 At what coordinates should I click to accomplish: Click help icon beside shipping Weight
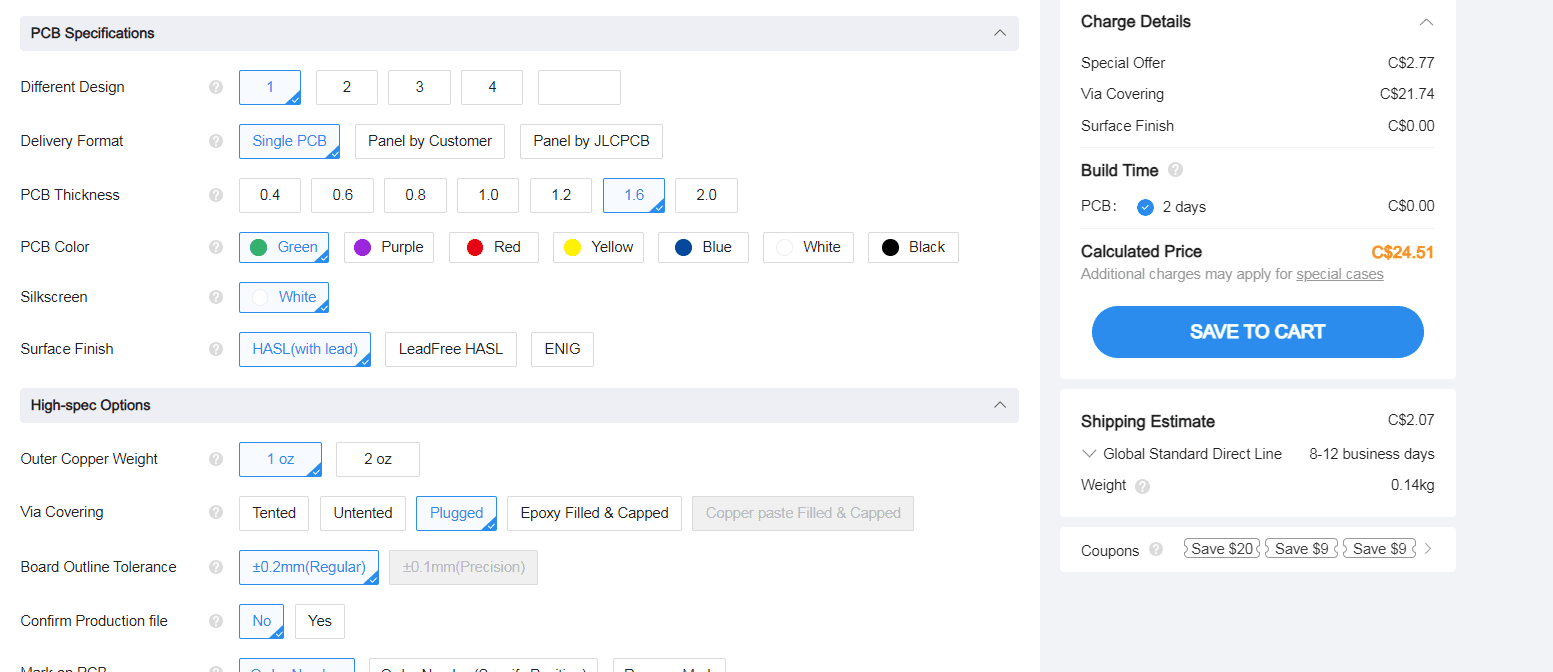click(1143, 486)
